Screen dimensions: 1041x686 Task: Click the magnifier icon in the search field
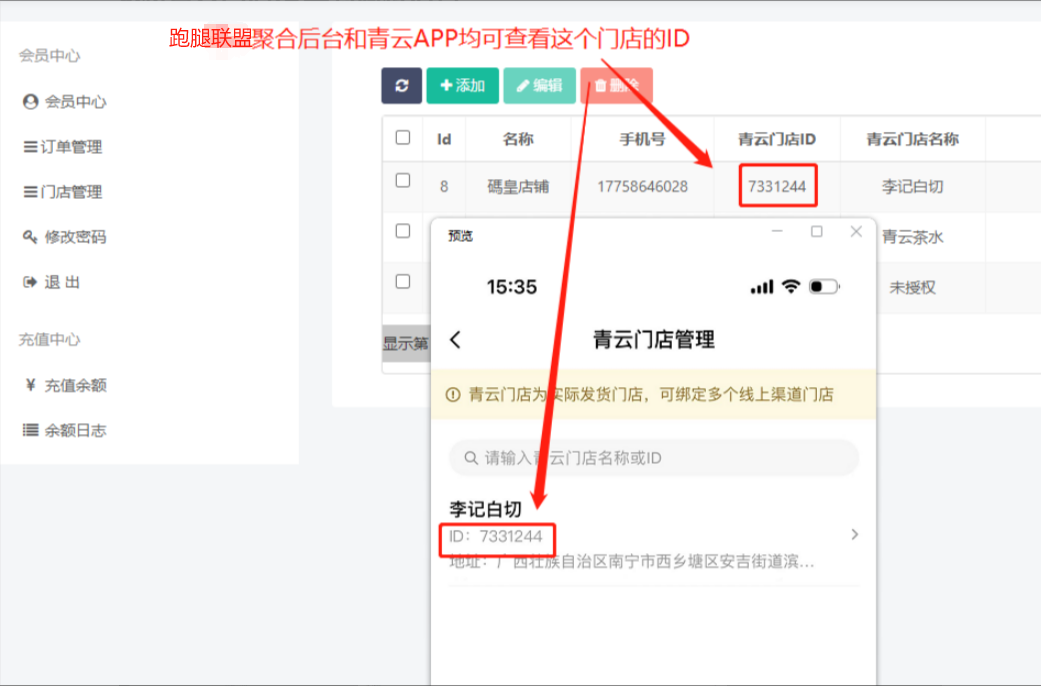coord(471,458)
